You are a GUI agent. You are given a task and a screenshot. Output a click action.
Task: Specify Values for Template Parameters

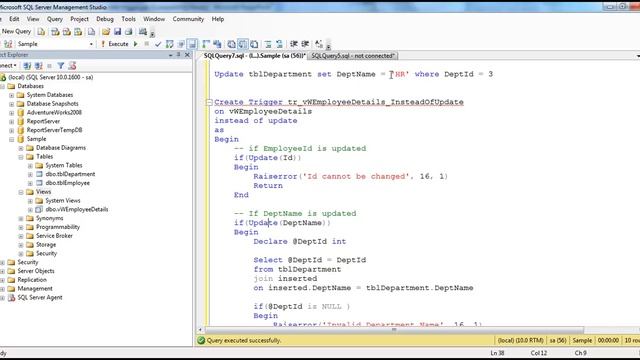[x=319, y=44]
